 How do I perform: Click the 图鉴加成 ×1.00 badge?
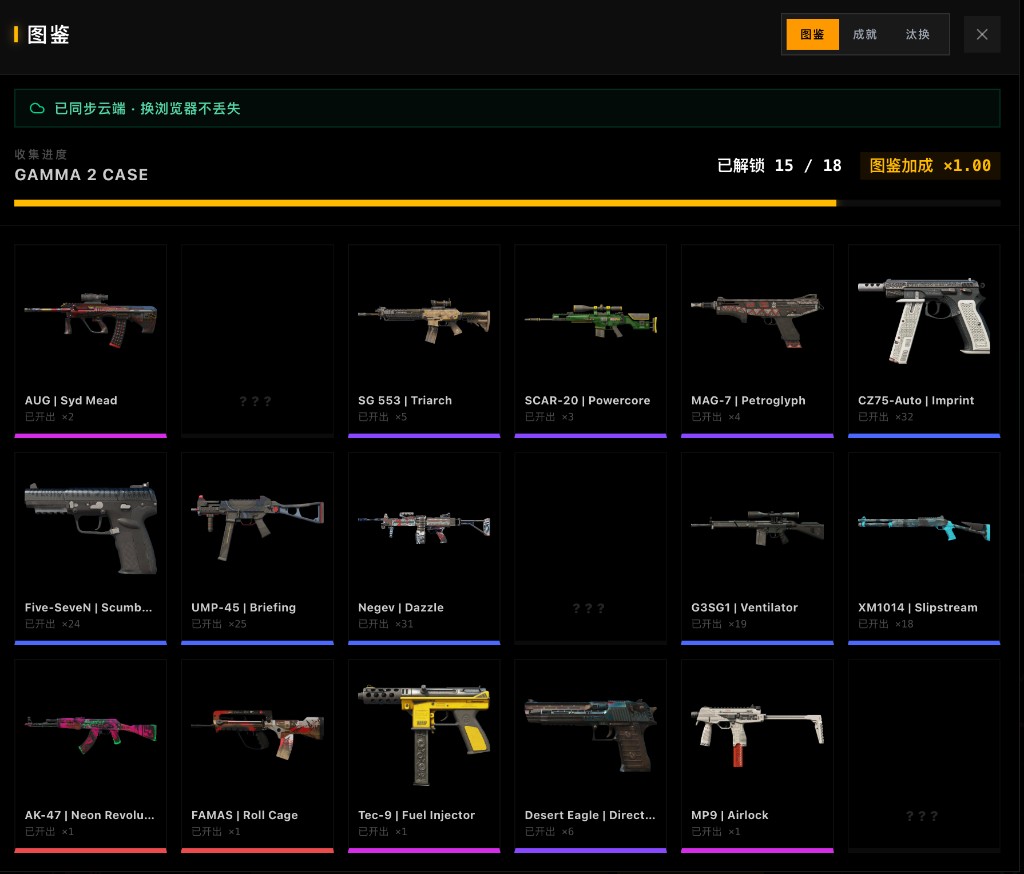[x=929, y=165]
